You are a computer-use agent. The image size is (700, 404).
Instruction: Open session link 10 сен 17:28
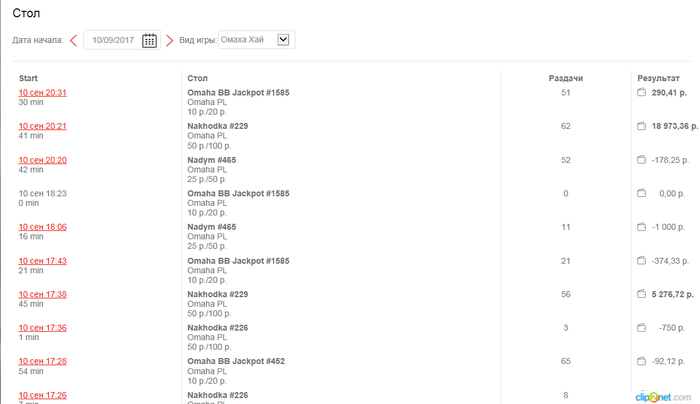42,362
